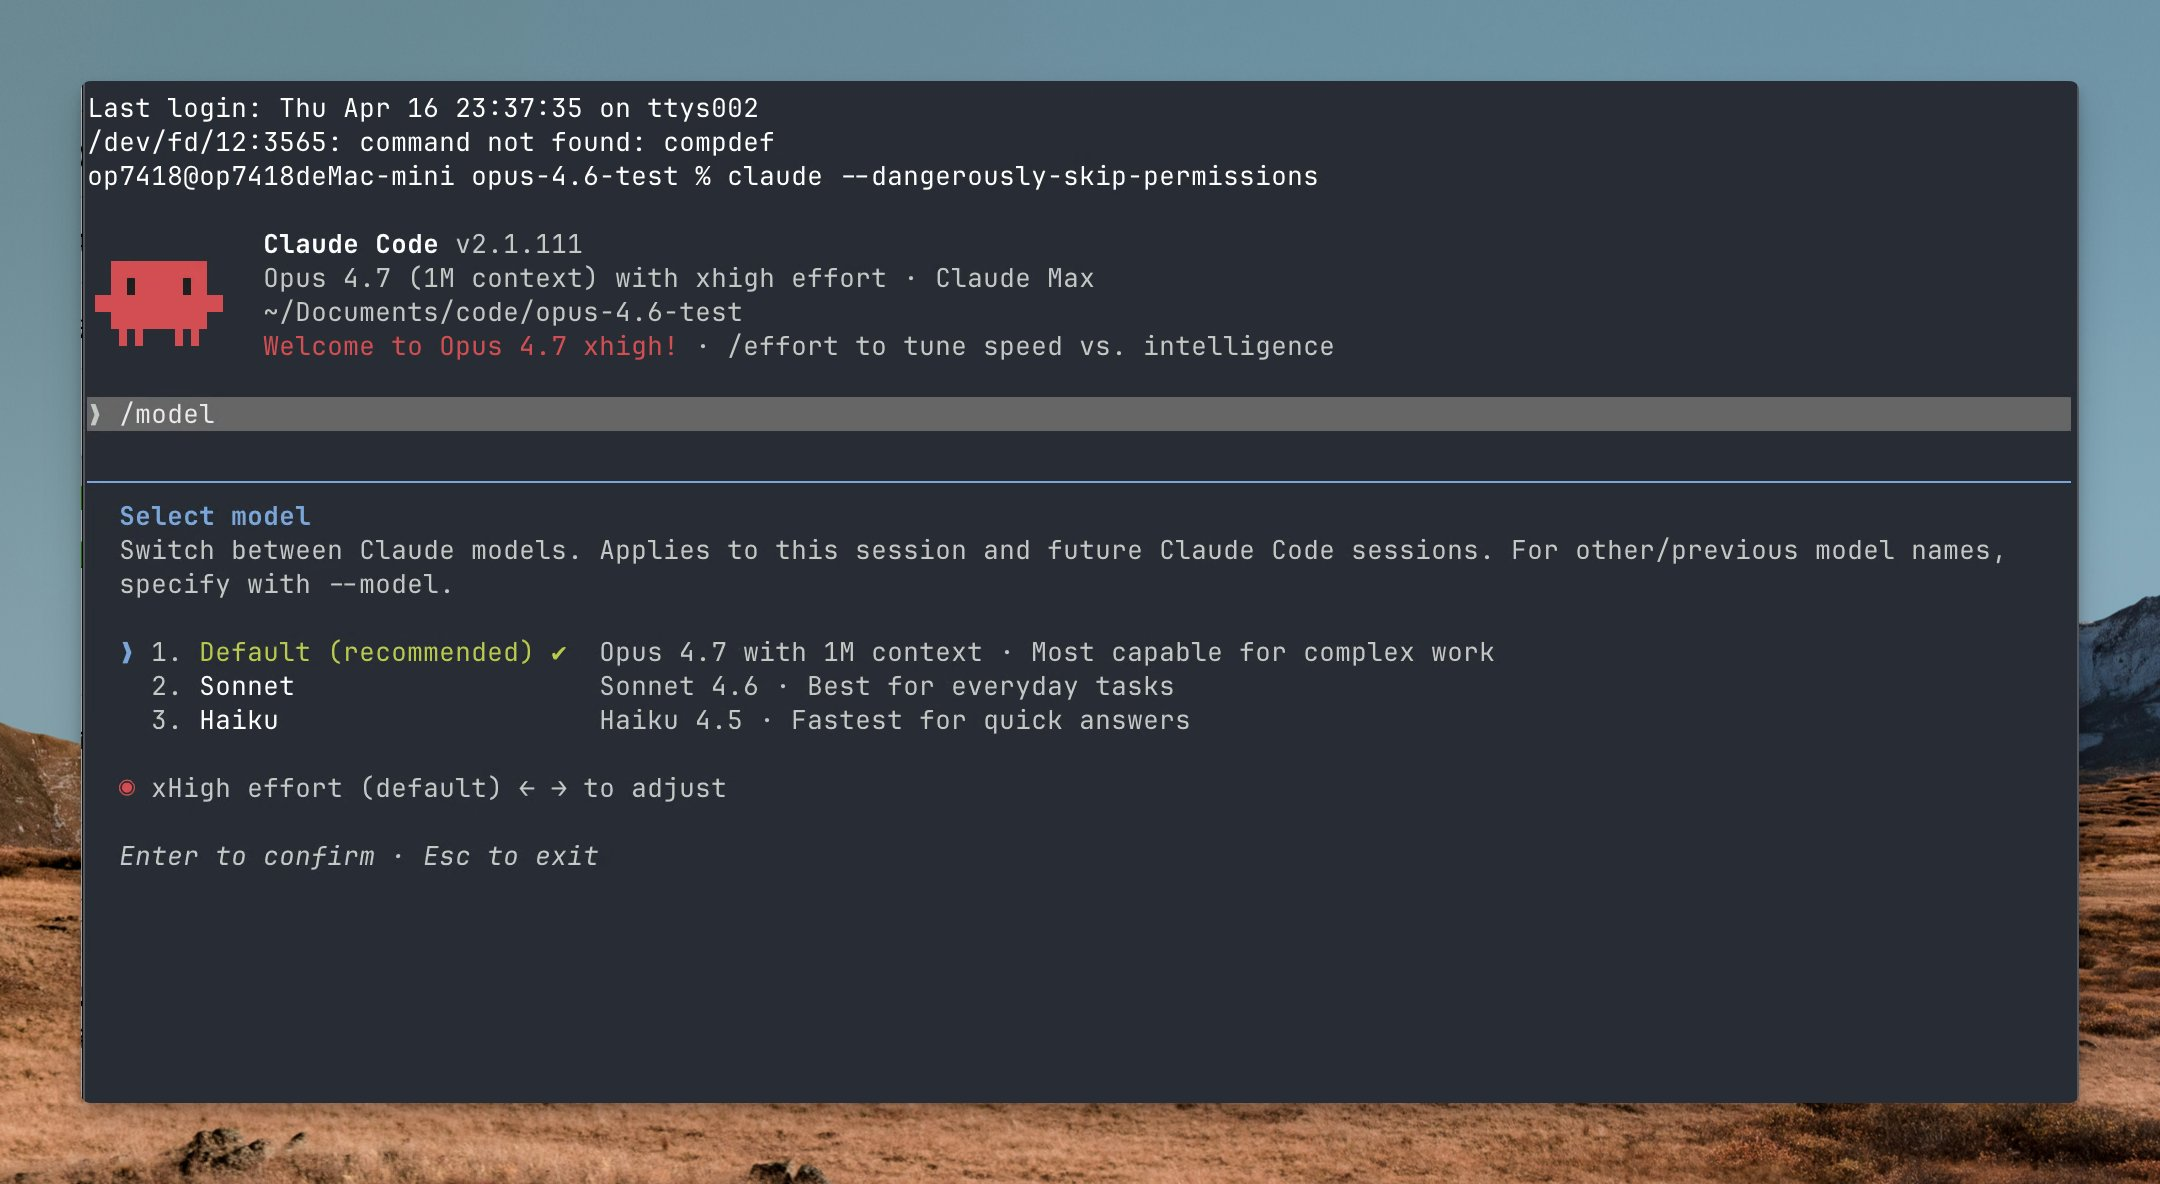This screenshot has height=1184, width=2160.
Task: Click the green checkmark beside Default (recommended)
Action: pyautogui.click(x=559, y=653)
